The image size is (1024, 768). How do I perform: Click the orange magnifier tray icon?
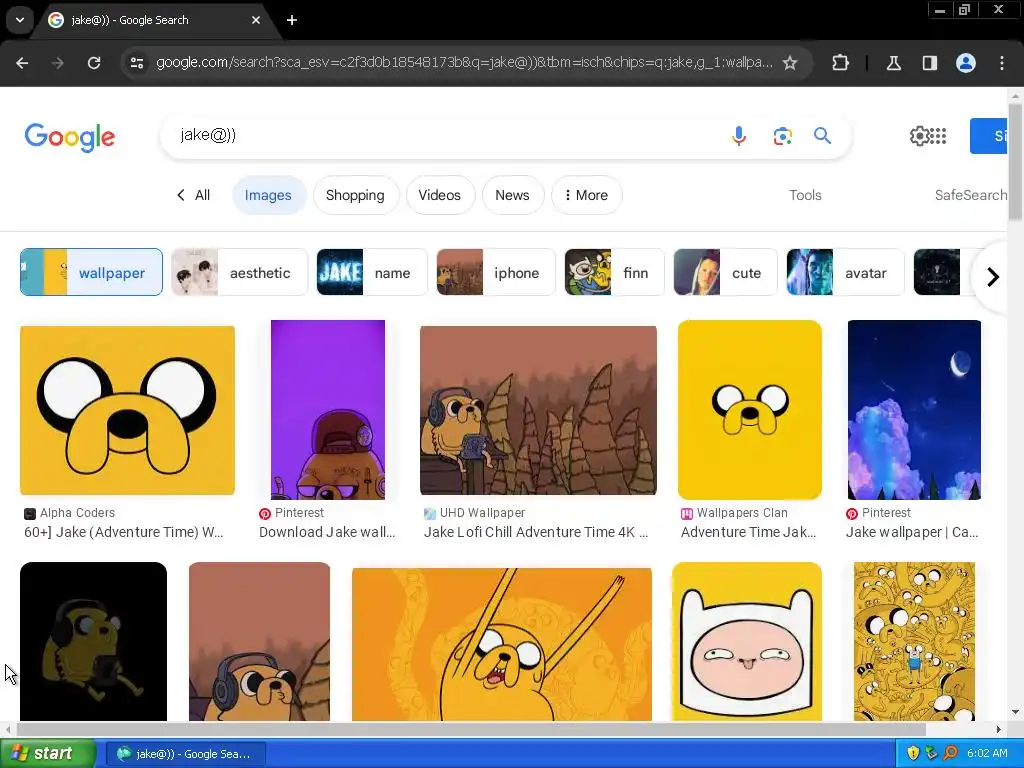click(950, 754)
